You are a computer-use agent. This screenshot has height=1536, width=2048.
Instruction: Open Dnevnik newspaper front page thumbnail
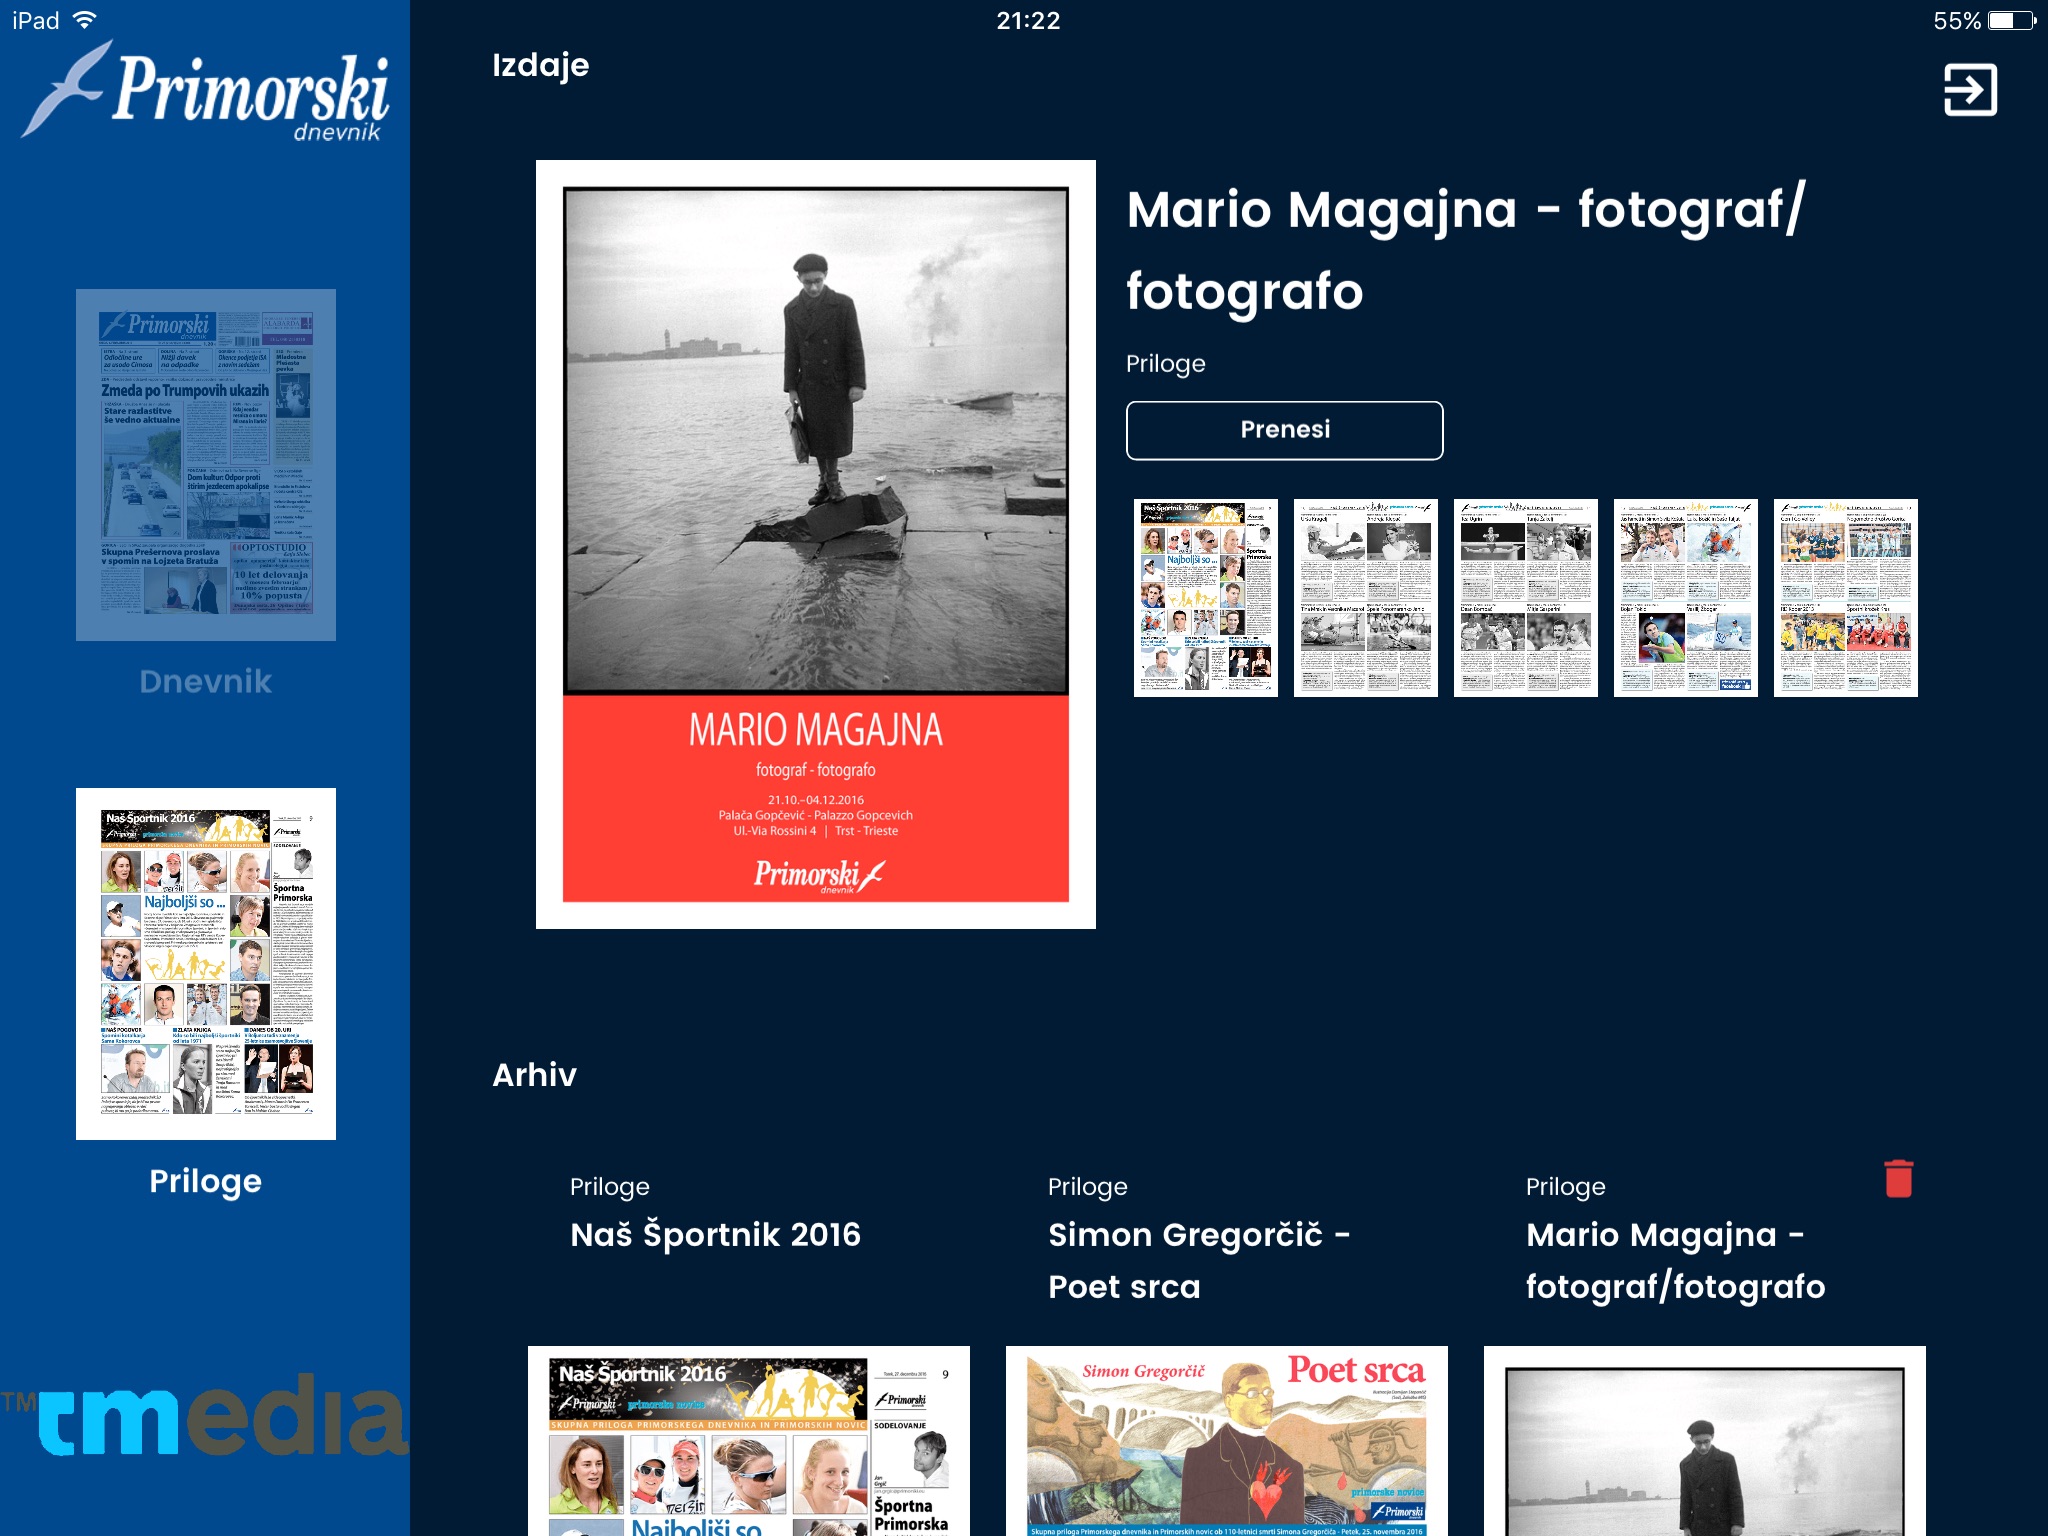point(206,465)
